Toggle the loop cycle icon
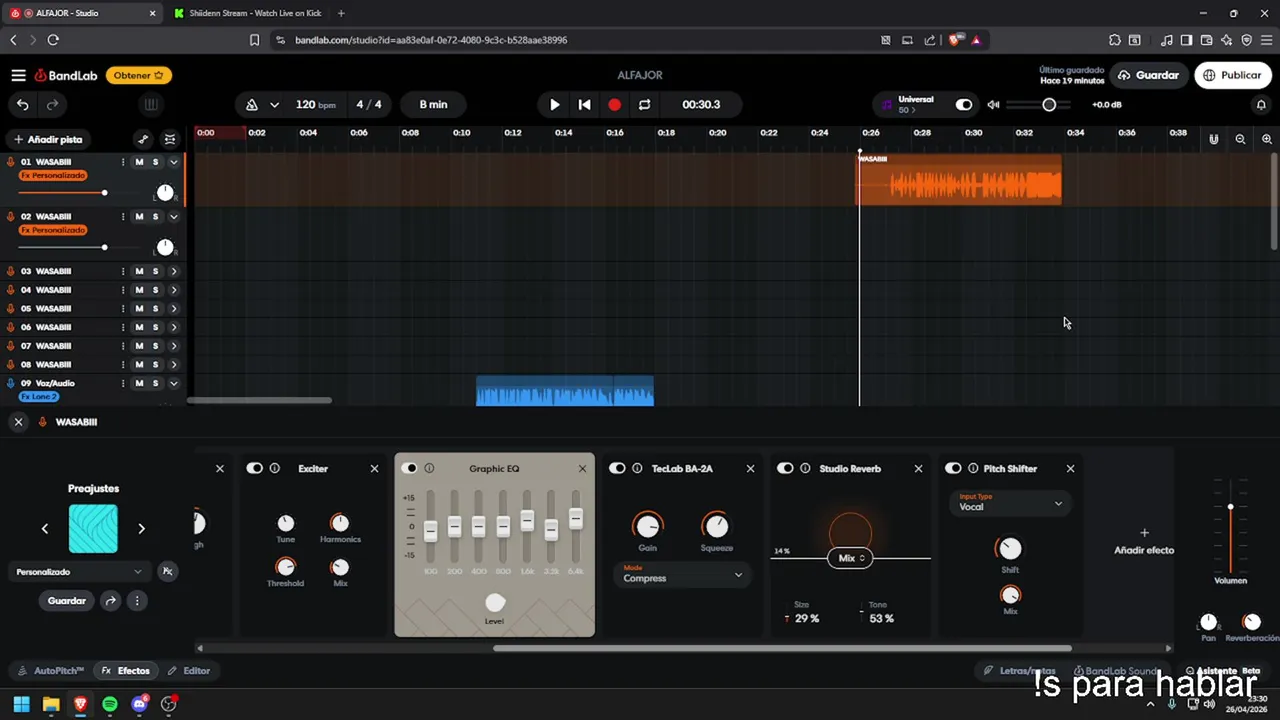This screenshot has width=1280, height=720. (x=644, y=104)
